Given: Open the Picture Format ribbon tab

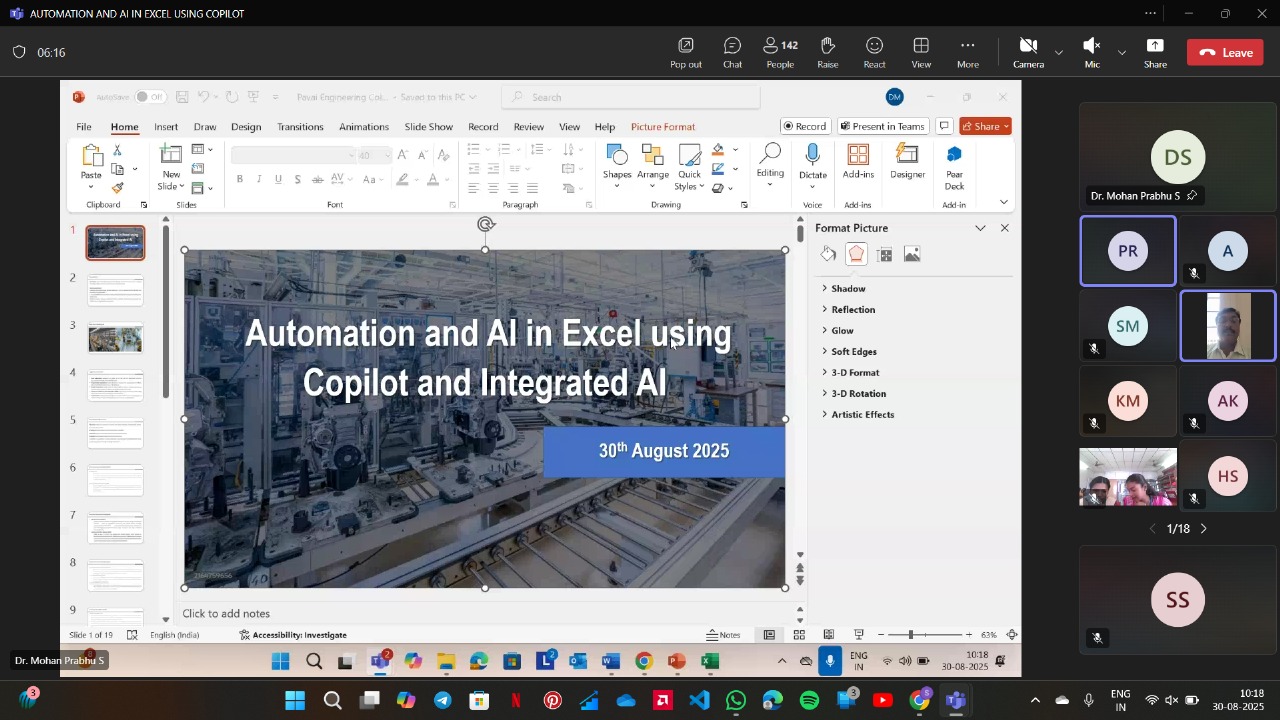Looking at the screenshot, I should coord(662,127).
